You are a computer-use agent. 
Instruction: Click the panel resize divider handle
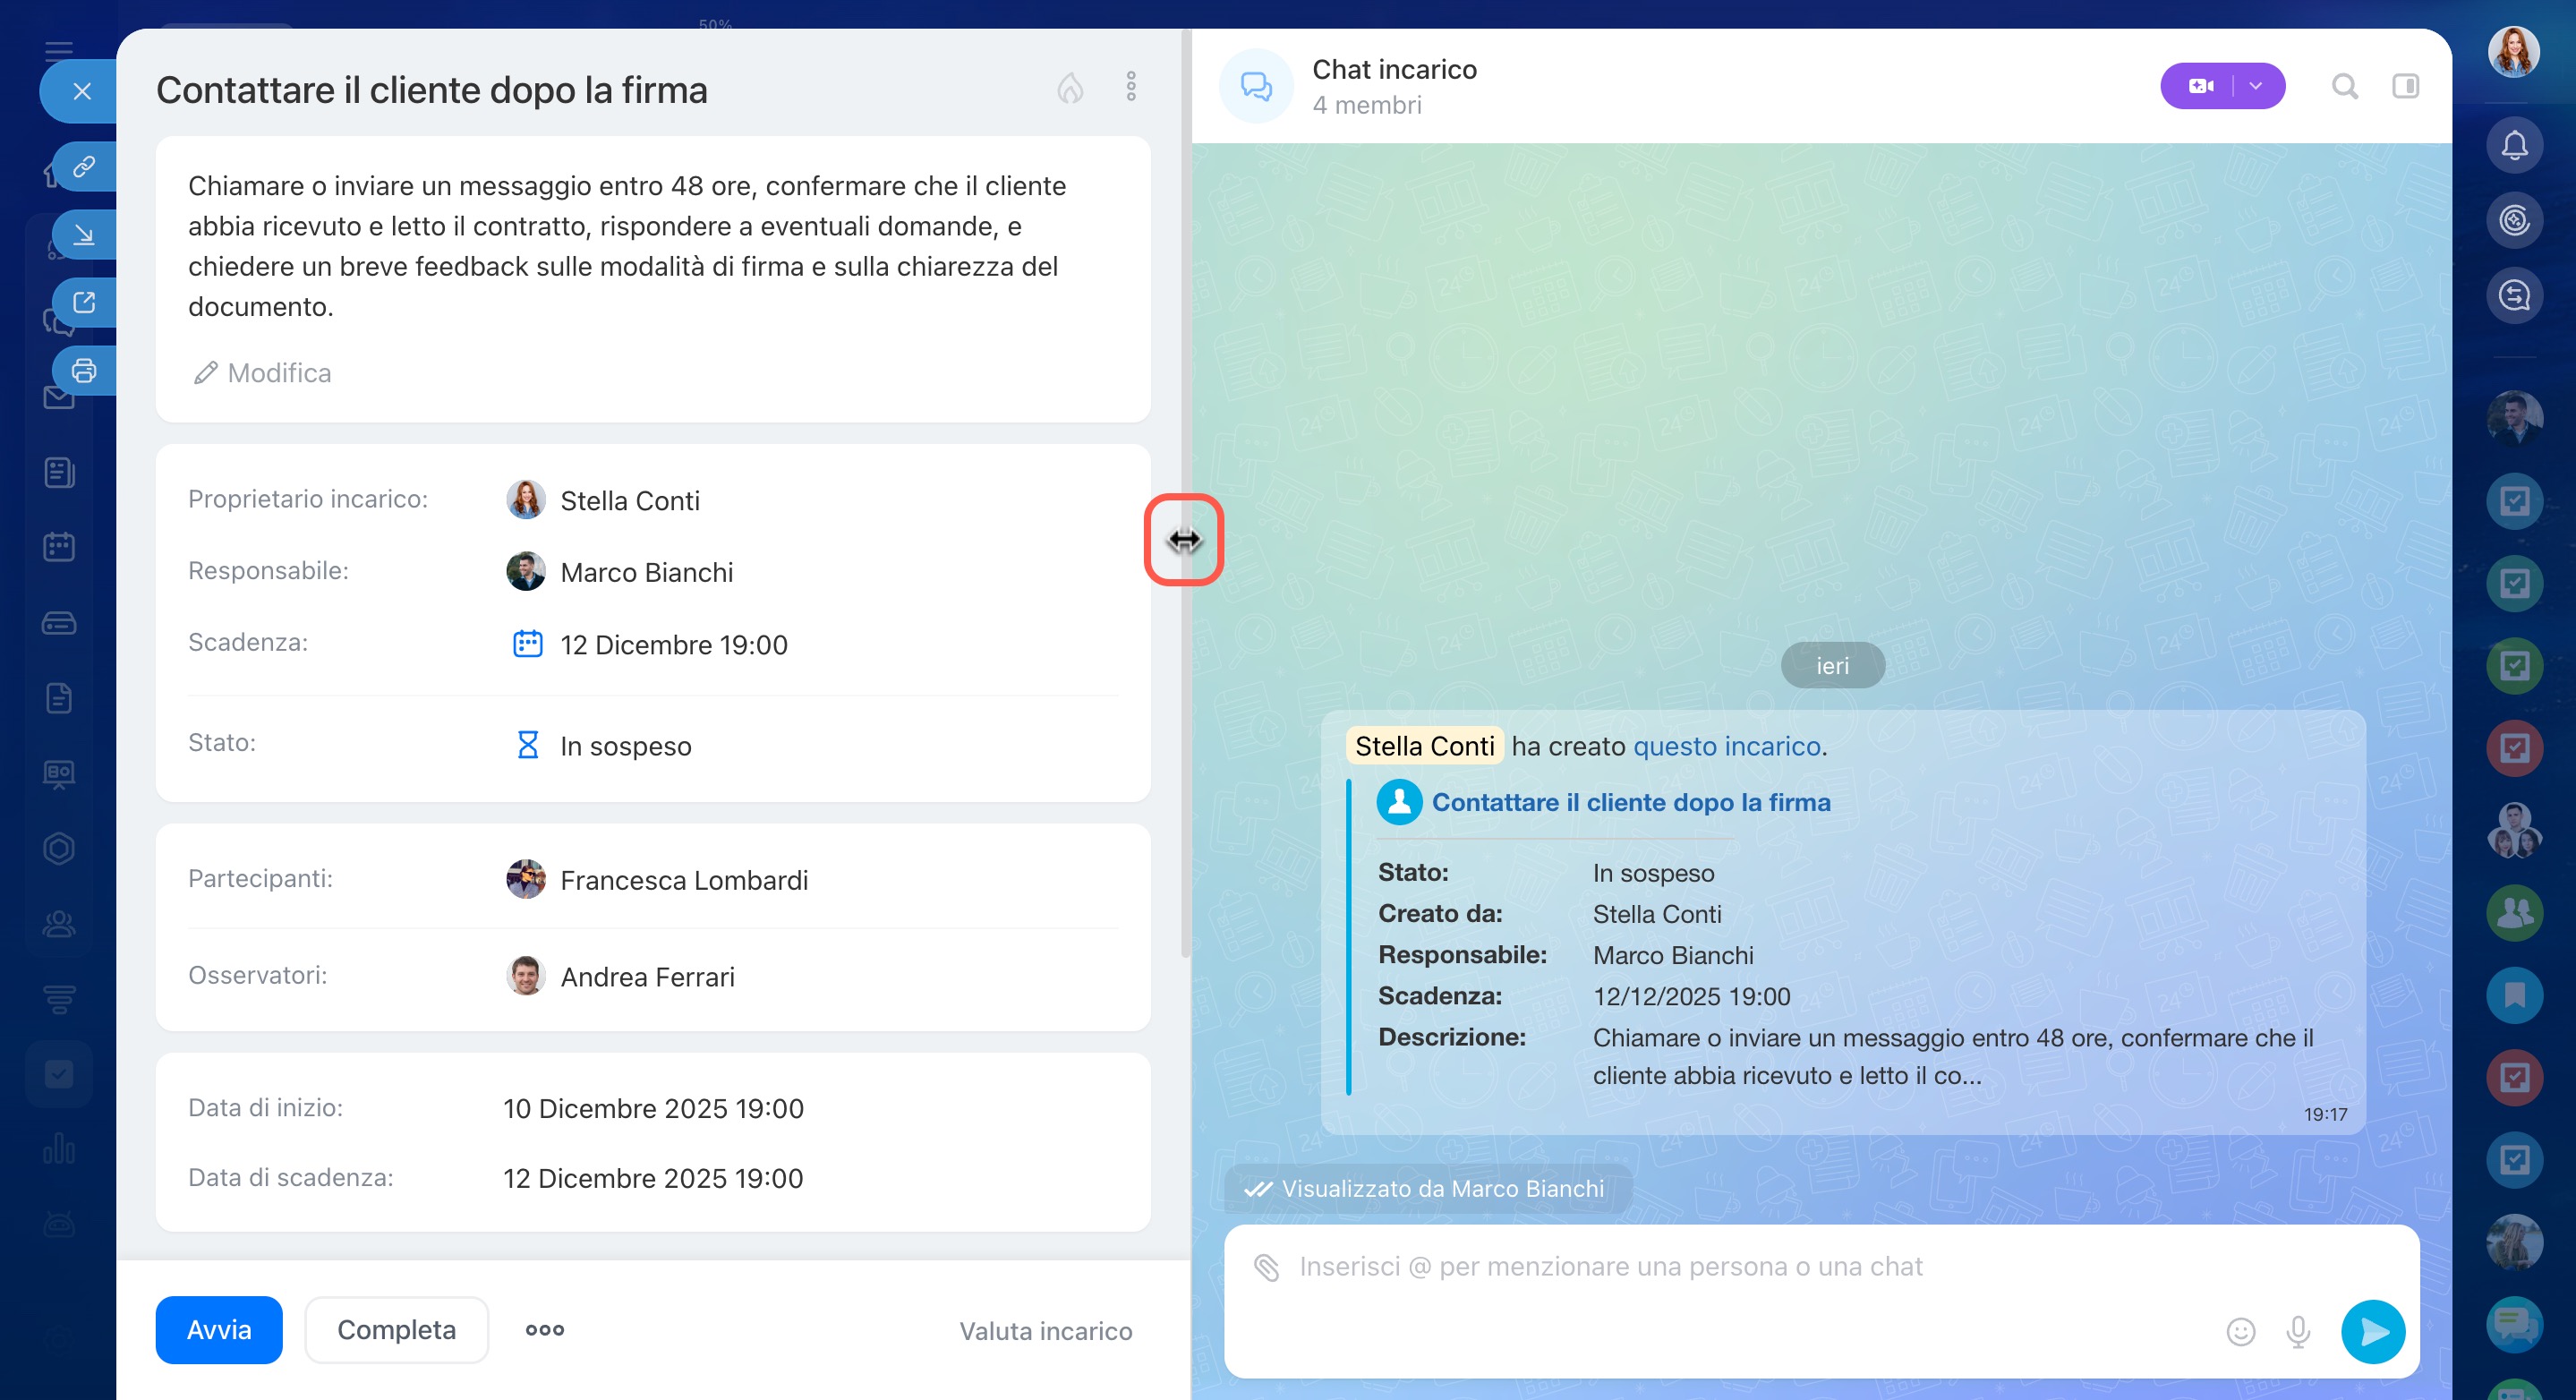click(x=1184, y=540)
